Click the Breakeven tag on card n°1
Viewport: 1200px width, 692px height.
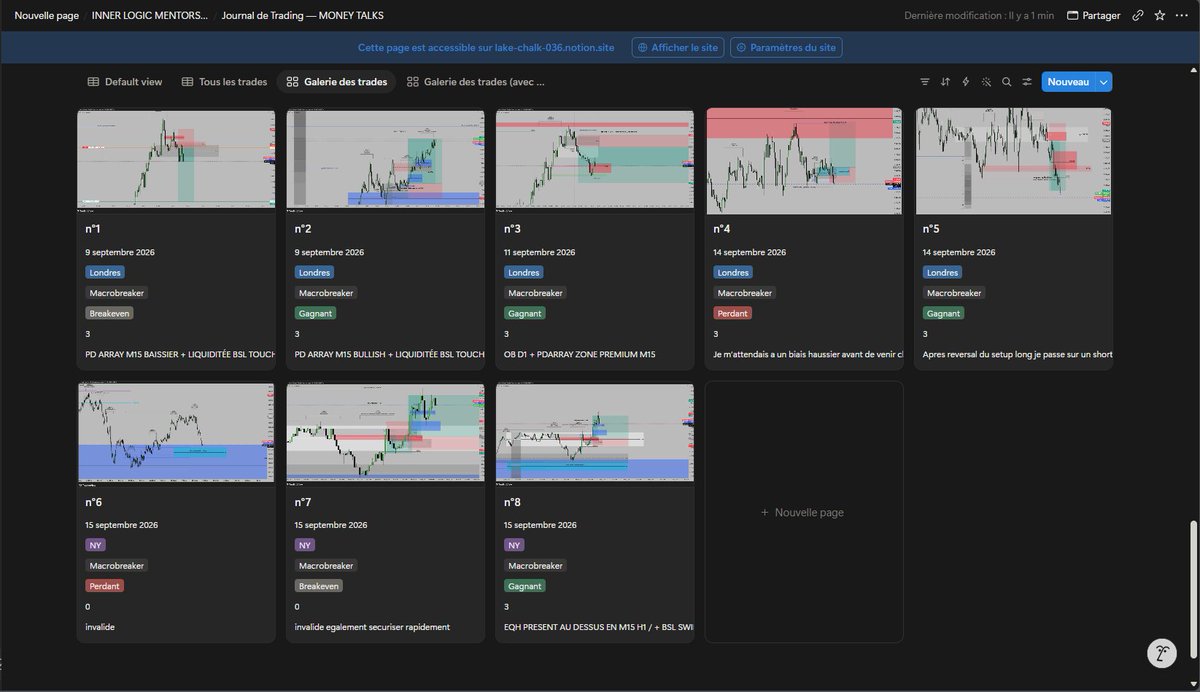[109, 313]
